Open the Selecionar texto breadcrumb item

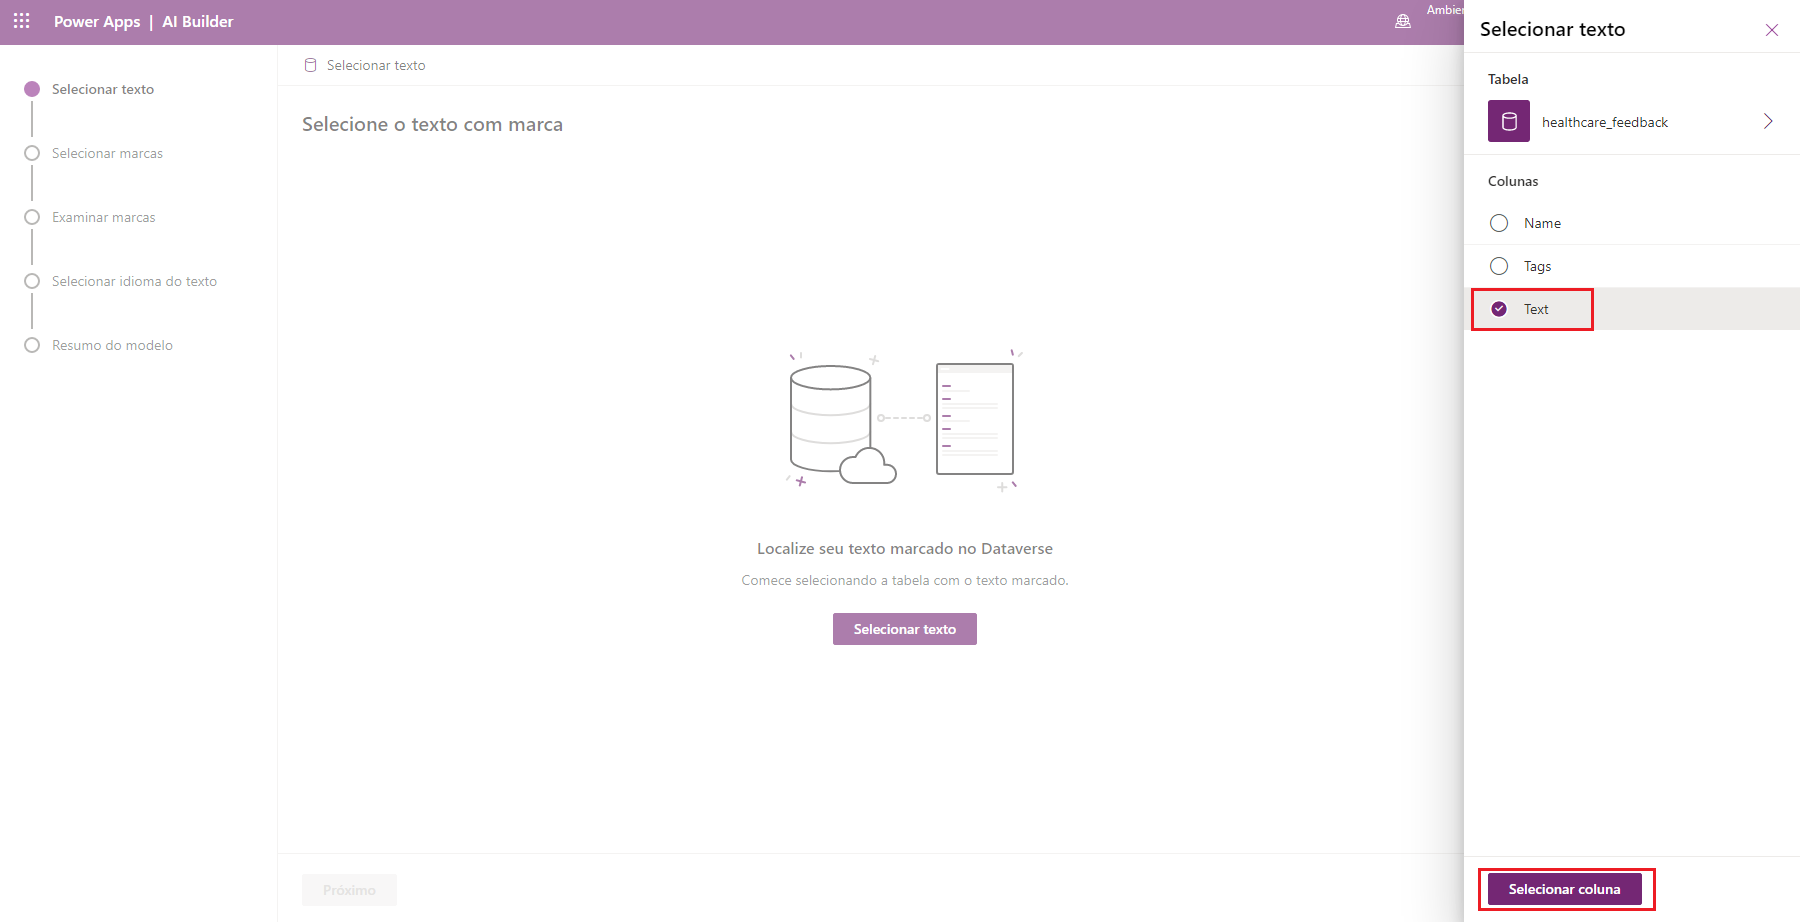point(375,64)
